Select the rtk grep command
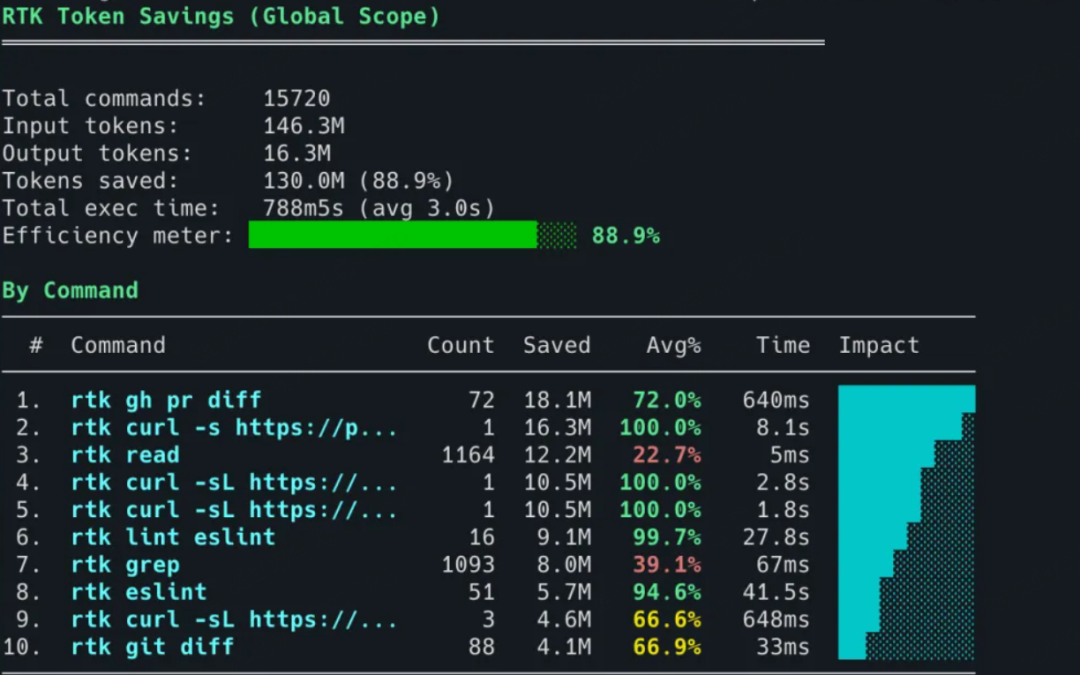 pos(125,565)
